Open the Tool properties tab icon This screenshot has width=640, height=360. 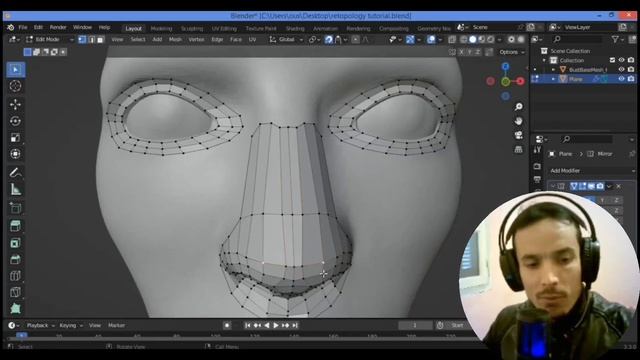click(537, 150)
